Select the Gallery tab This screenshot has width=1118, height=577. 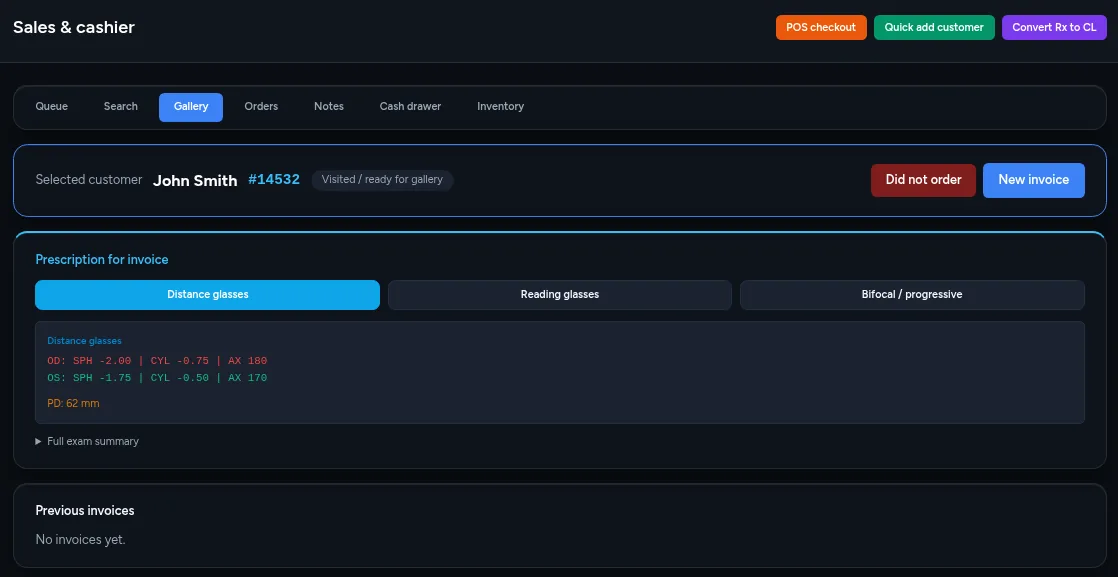191,107
